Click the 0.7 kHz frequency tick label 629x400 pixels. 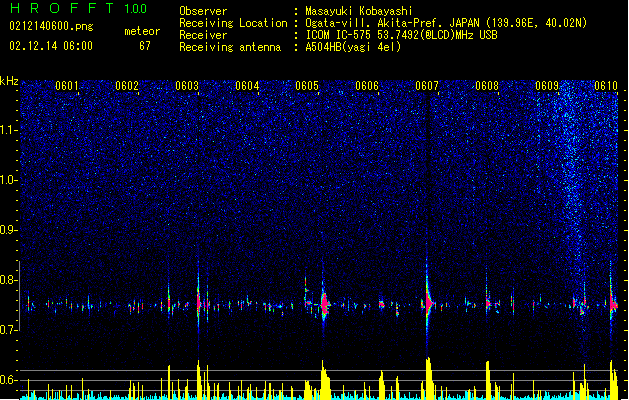coord(8,330)
